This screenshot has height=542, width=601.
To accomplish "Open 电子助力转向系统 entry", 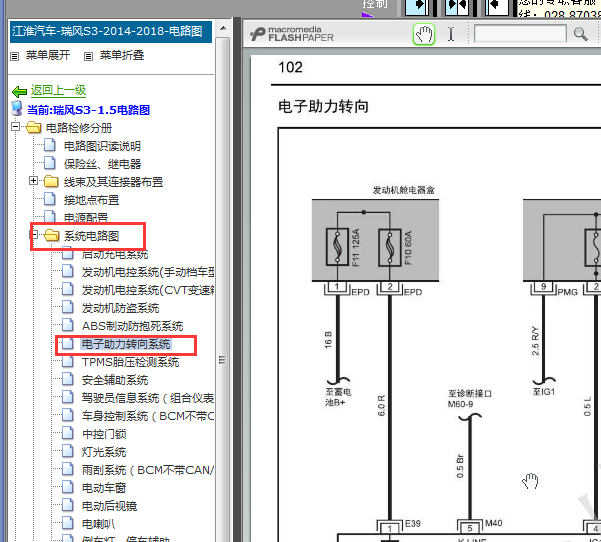I will tap(126, 344).
